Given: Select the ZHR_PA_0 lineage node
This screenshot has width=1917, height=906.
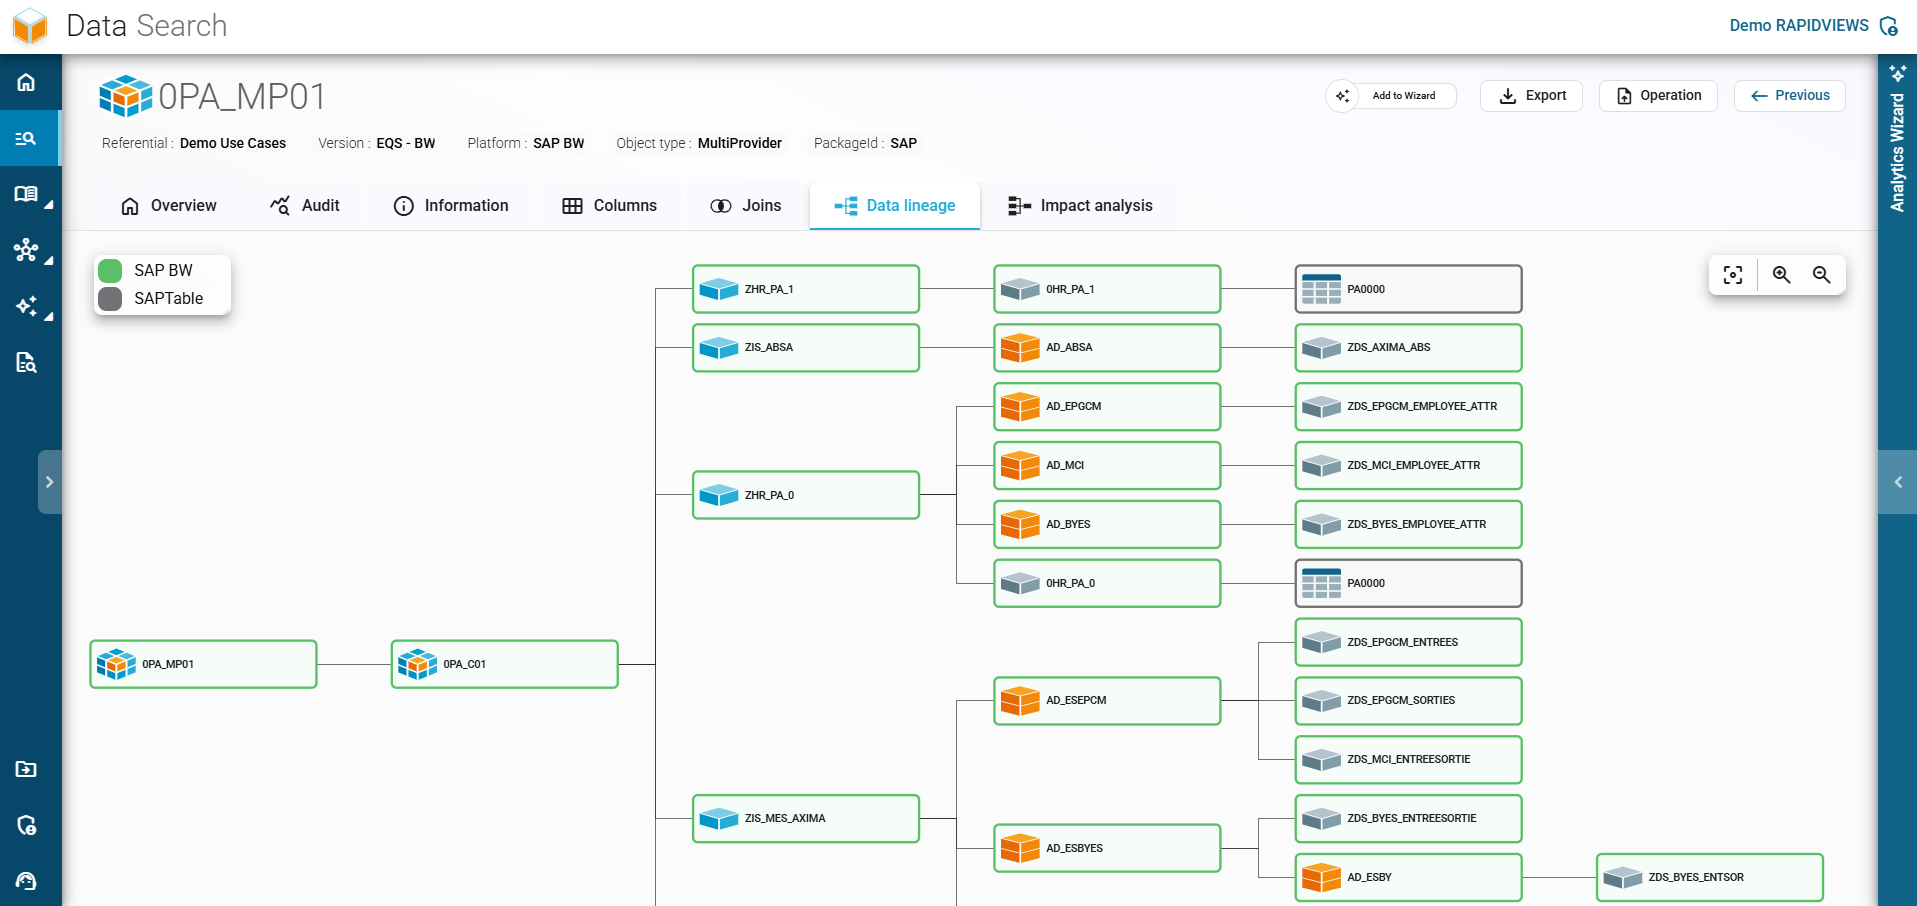Looking at the screenshot, I should coord(806,495).
